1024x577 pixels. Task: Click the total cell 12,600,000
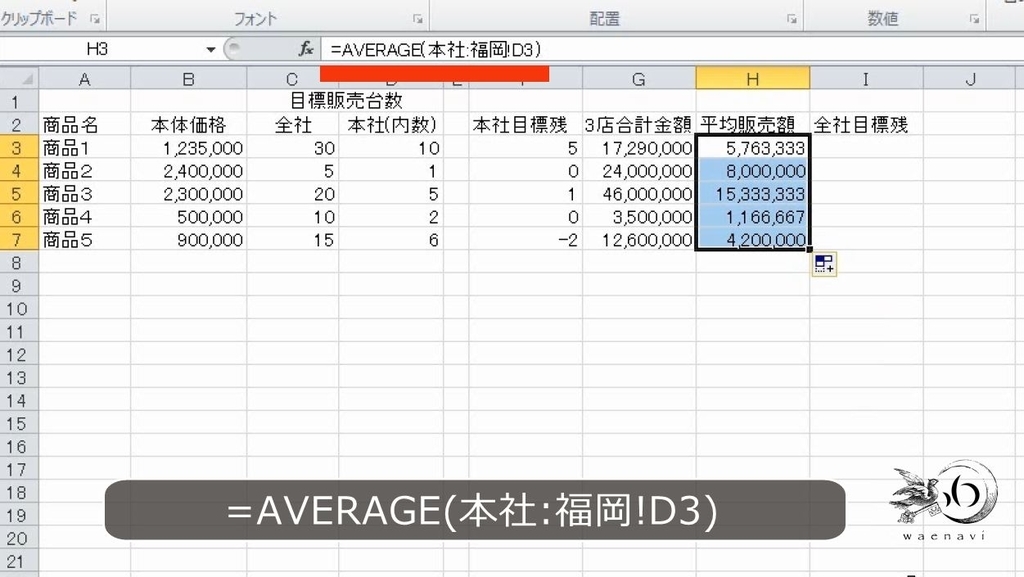pyautogui.click(x=639, y=240)
